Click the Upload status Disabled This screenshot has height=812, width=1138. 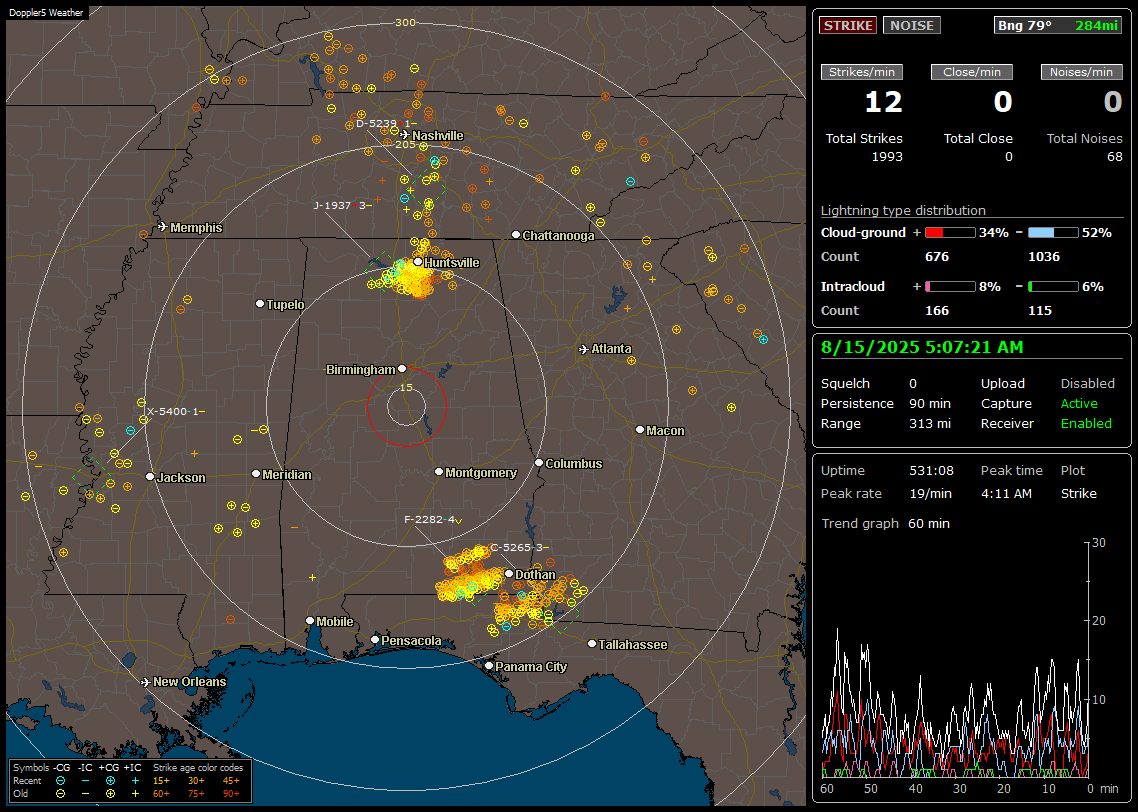click(1087, 384)
